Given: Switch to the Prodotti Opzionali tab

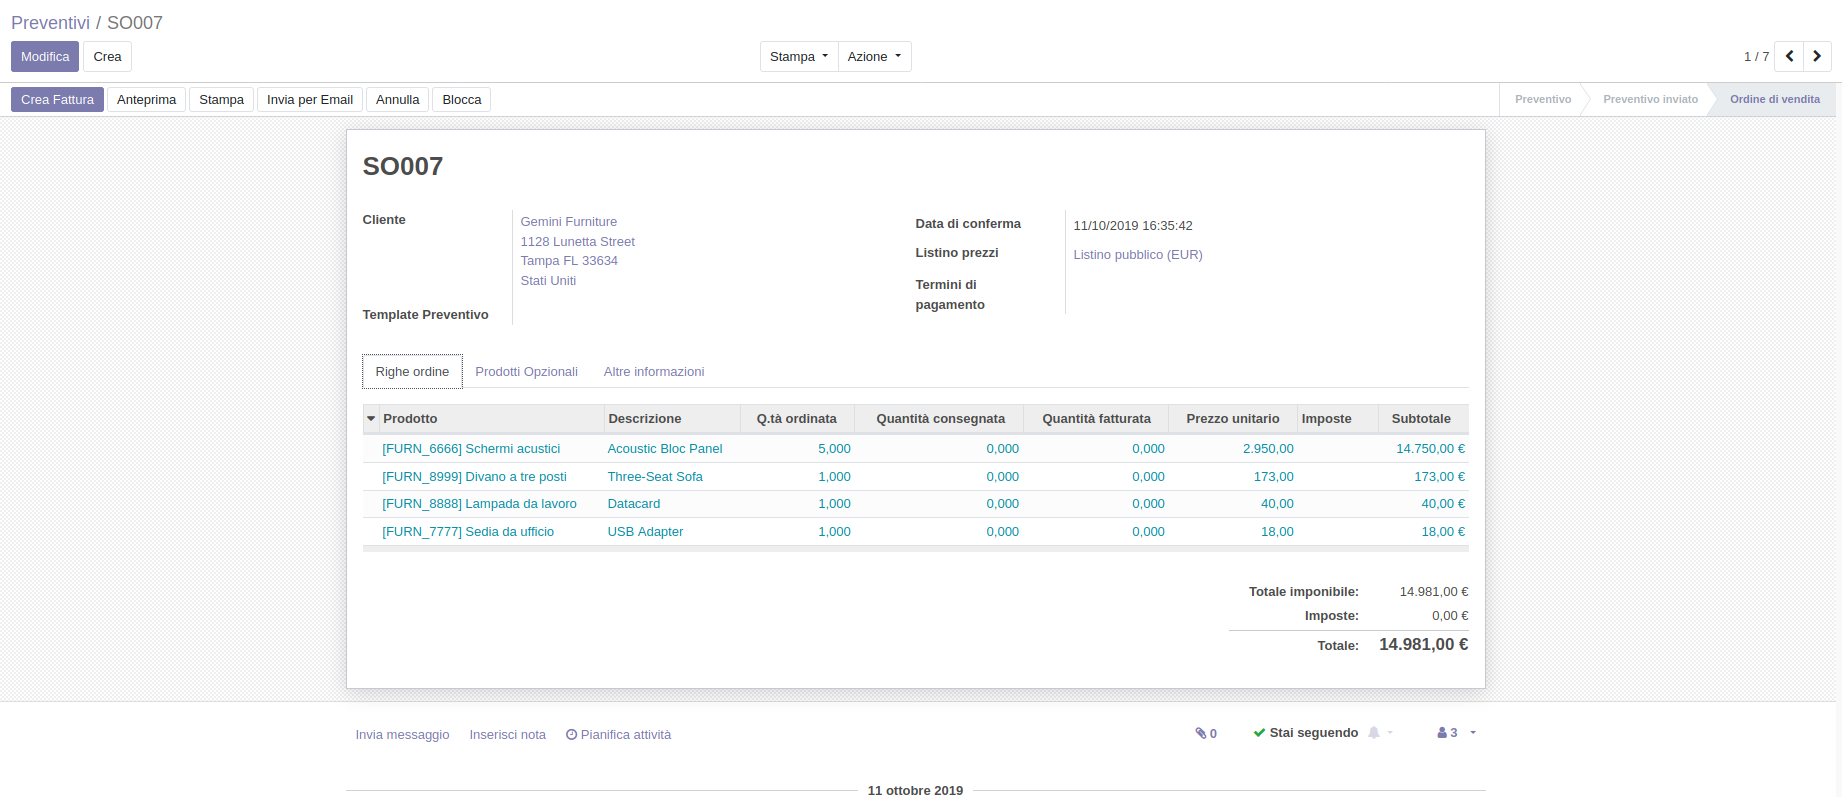Looking at the screenshot, I should coord(527,371).
